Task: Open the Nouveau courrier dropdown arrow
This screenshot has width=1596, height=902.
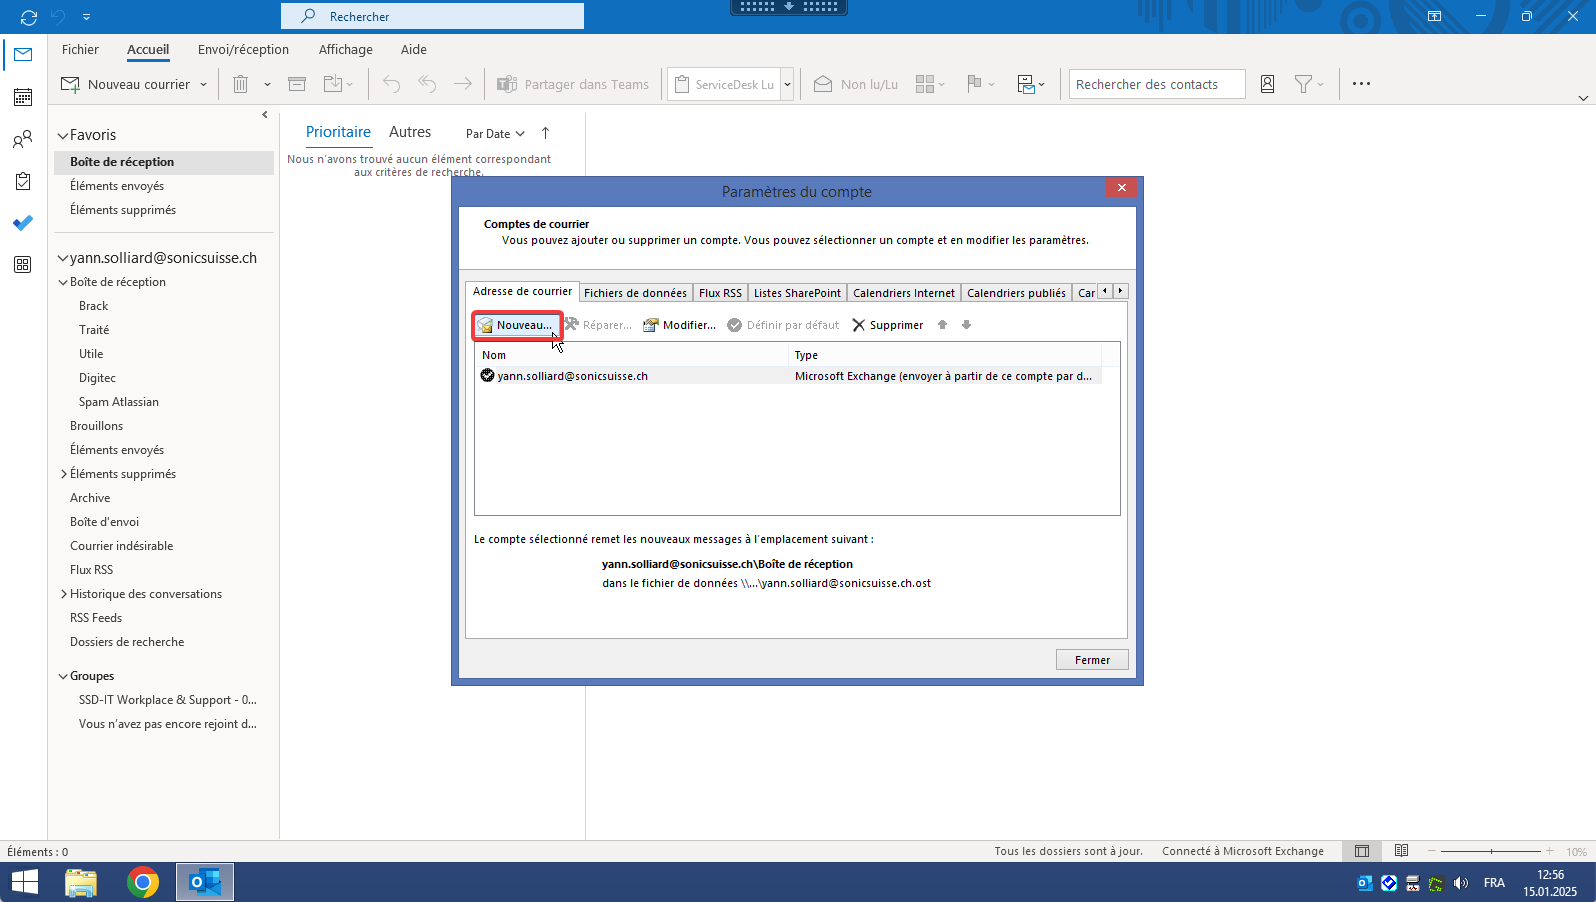Action: [x=203, y=85]
